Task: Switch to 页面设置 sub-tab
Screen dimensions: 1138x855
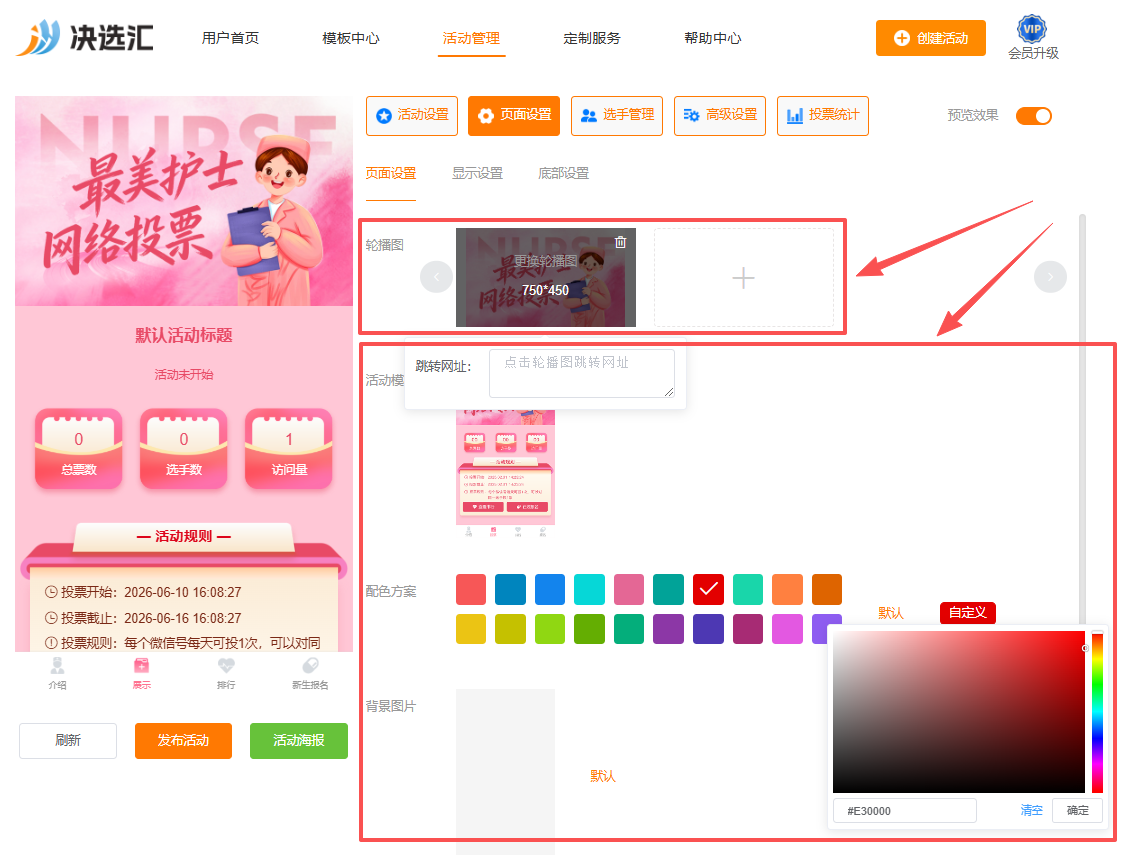Action: click(x=390, y=173)
